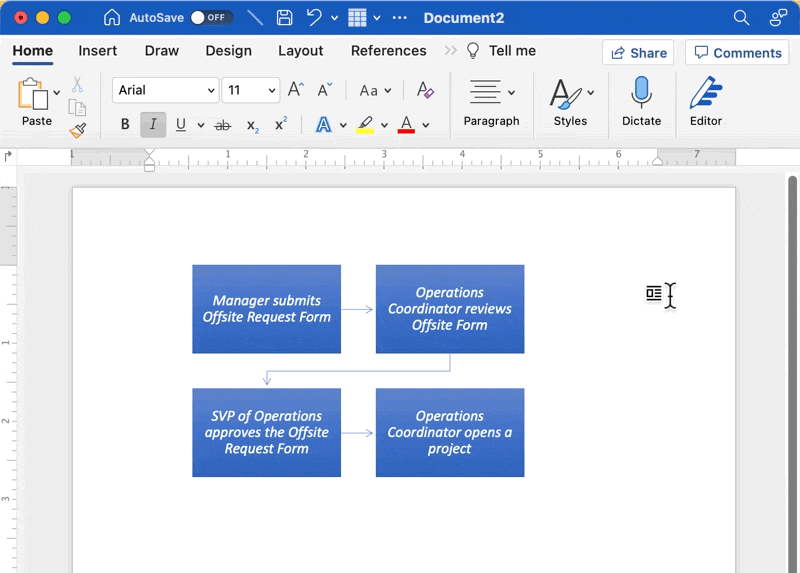Turn off Italic formatting
The height and width of the screenshot is (573, 800).
(x=153, y=125)
